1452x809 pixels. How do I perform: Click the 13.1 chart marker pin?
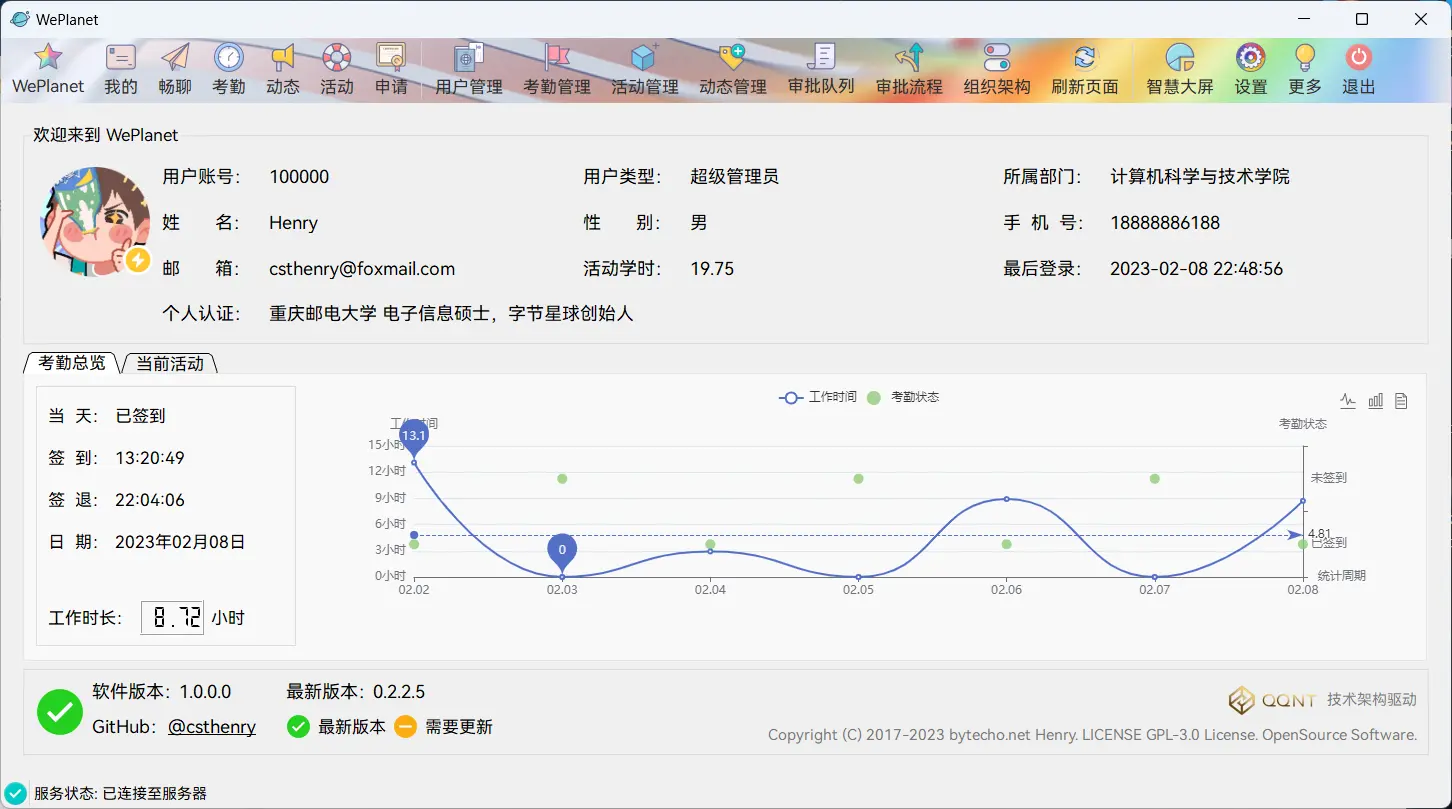tap(414, 436)
